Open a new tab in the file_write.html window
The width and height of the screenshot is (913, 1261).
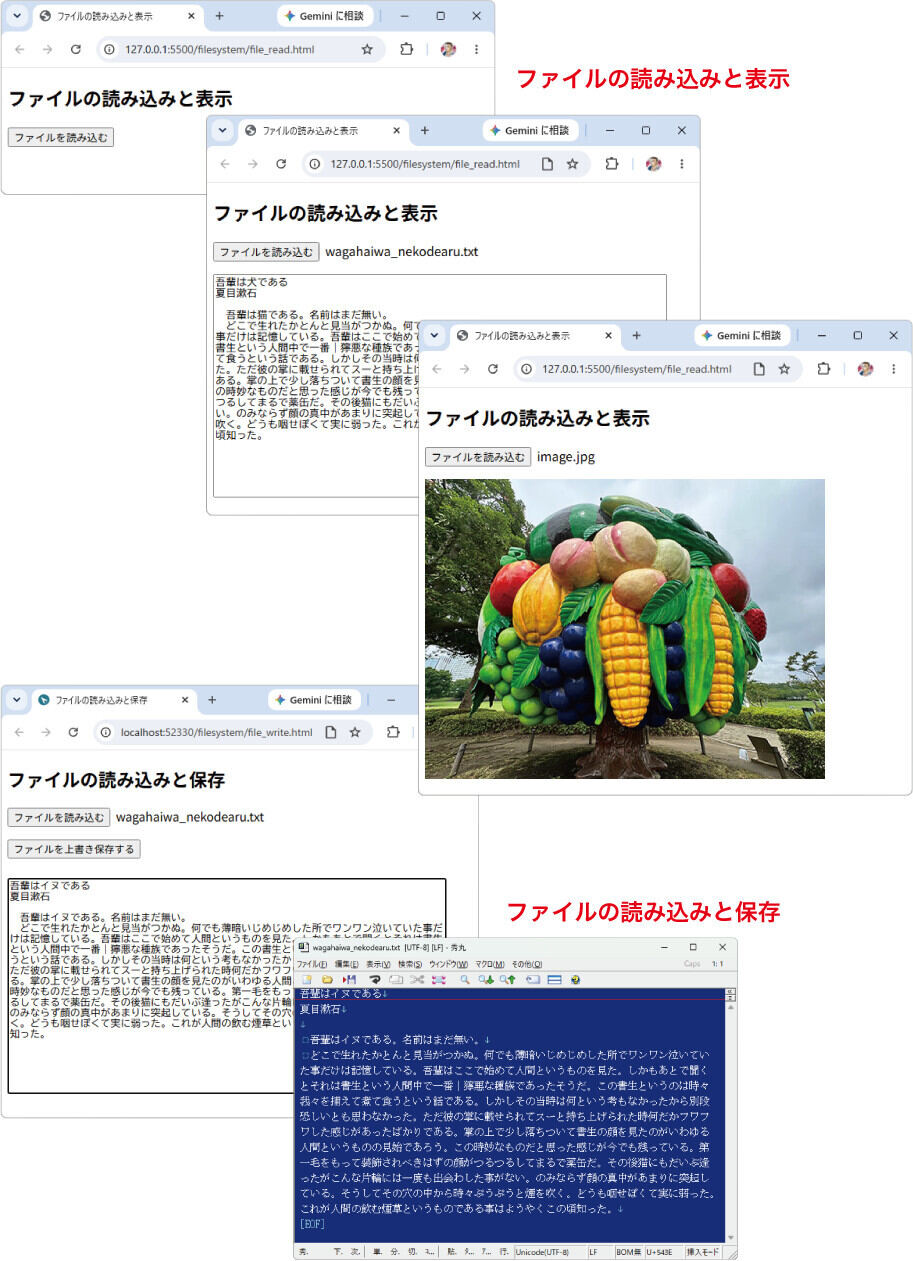pos(212,700)
